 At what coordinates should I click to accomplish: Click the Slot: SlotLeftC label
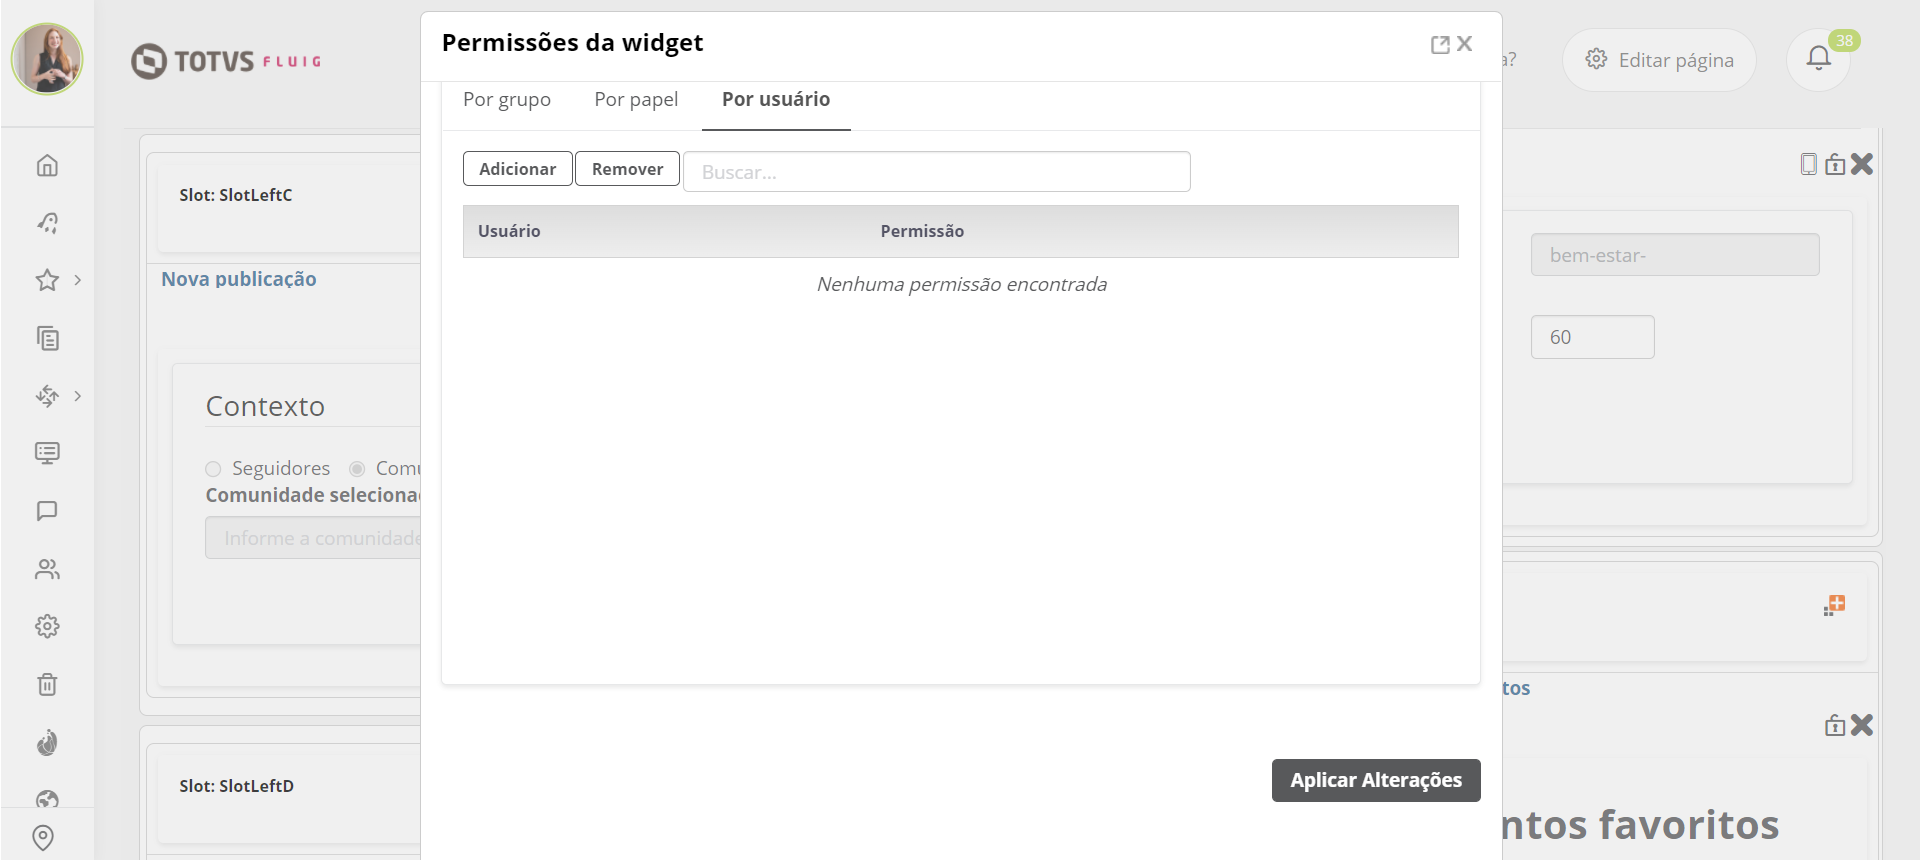click(236, 195)
